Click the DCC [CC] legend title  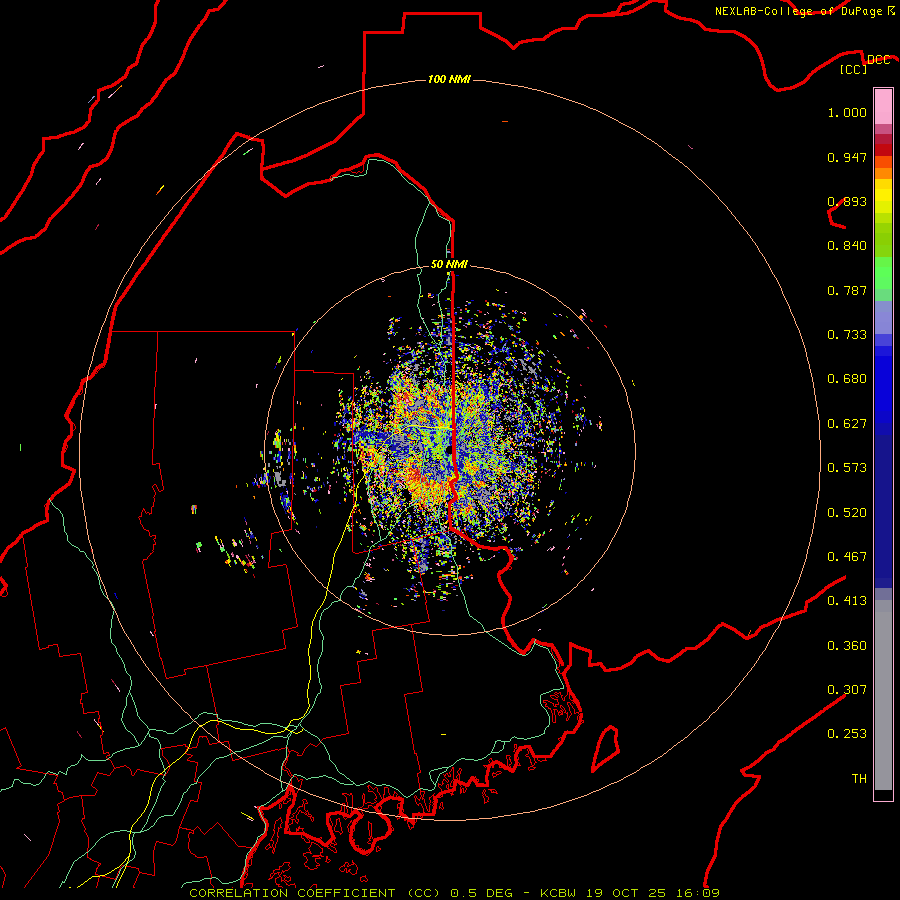point(864,64)
